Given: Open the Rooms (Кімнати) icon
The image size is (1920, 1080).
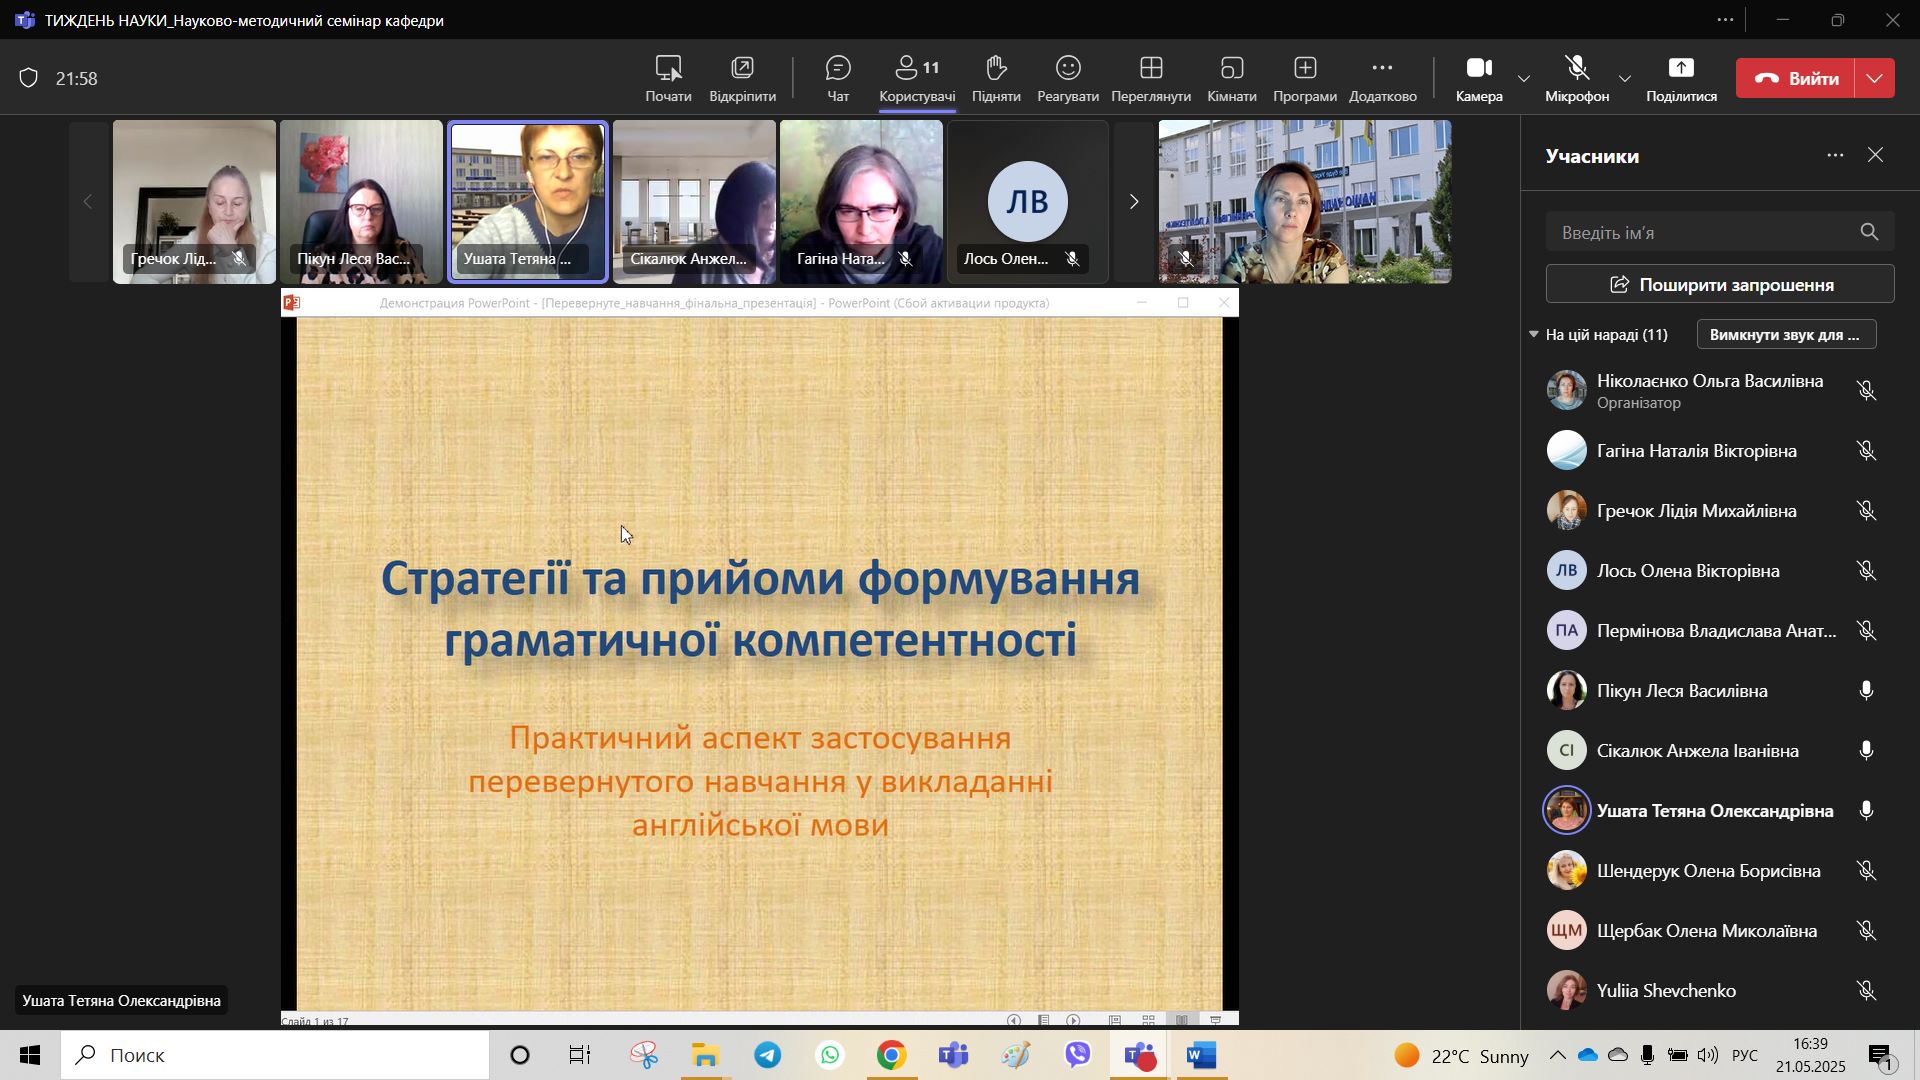Looking at the screenshot, I should (1231, 69).
